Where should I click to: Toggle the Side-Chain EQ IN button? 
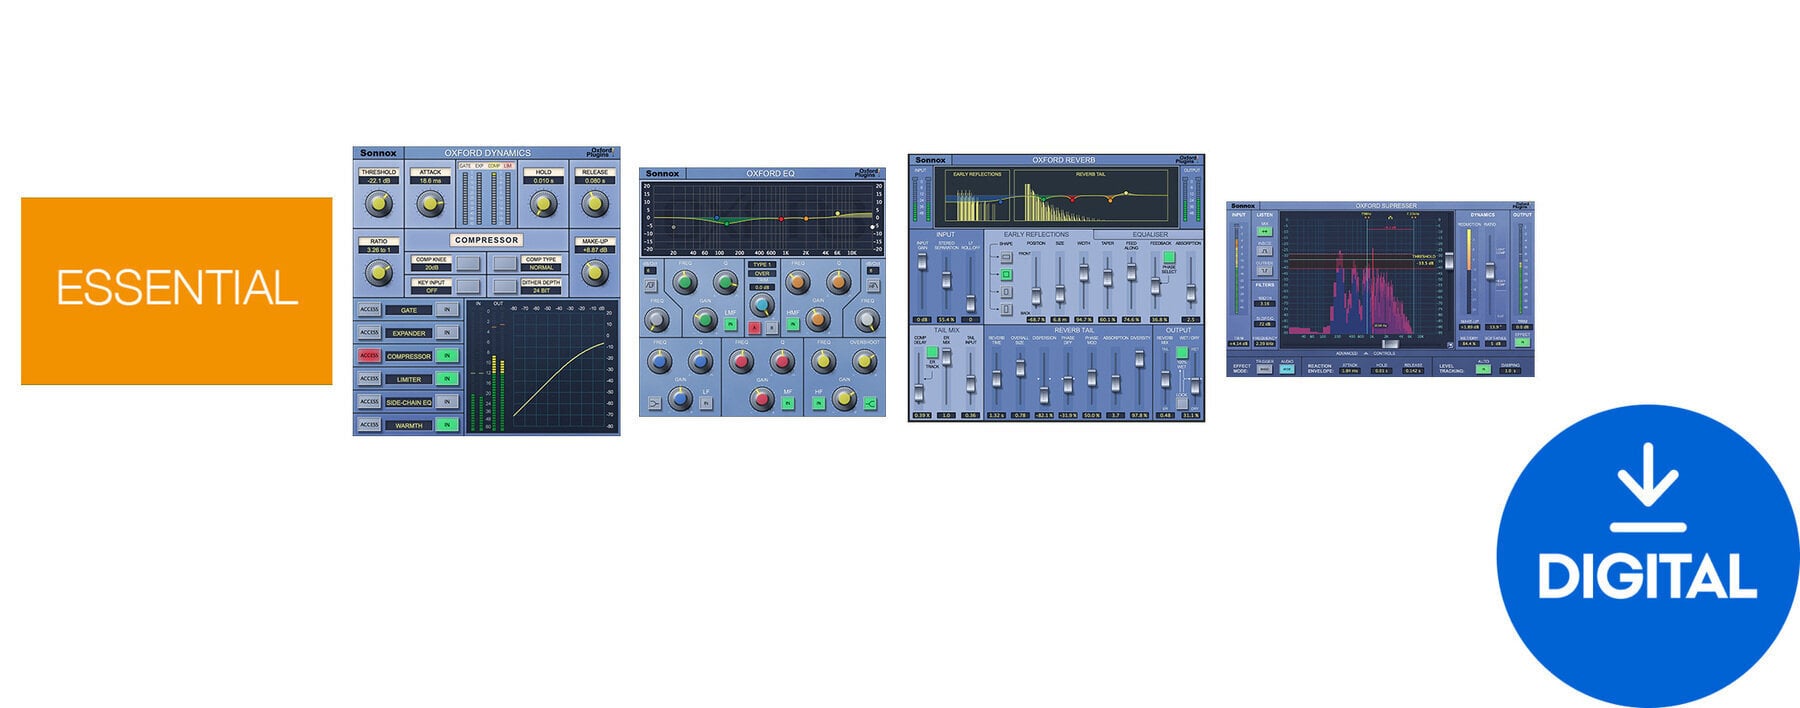coord(447,402)
